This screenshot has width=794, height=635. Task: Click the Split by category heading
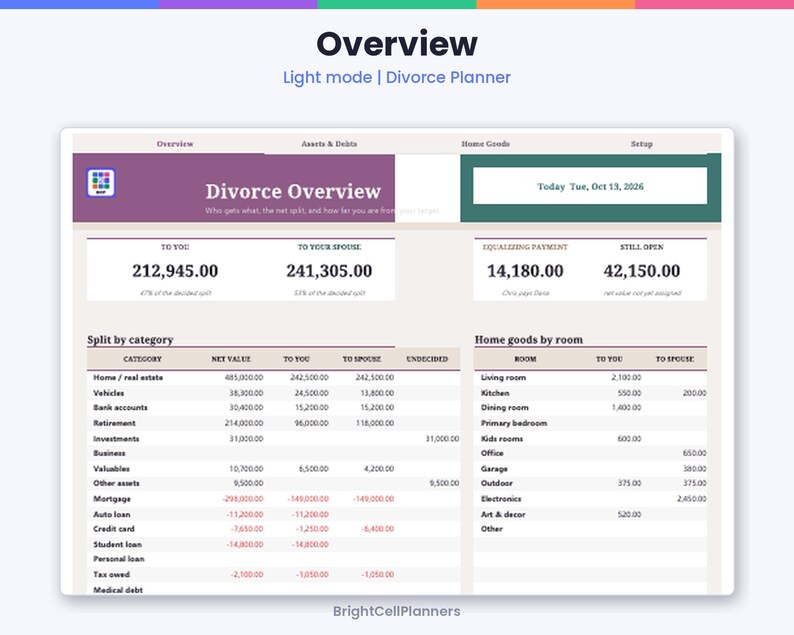point(130,339)
